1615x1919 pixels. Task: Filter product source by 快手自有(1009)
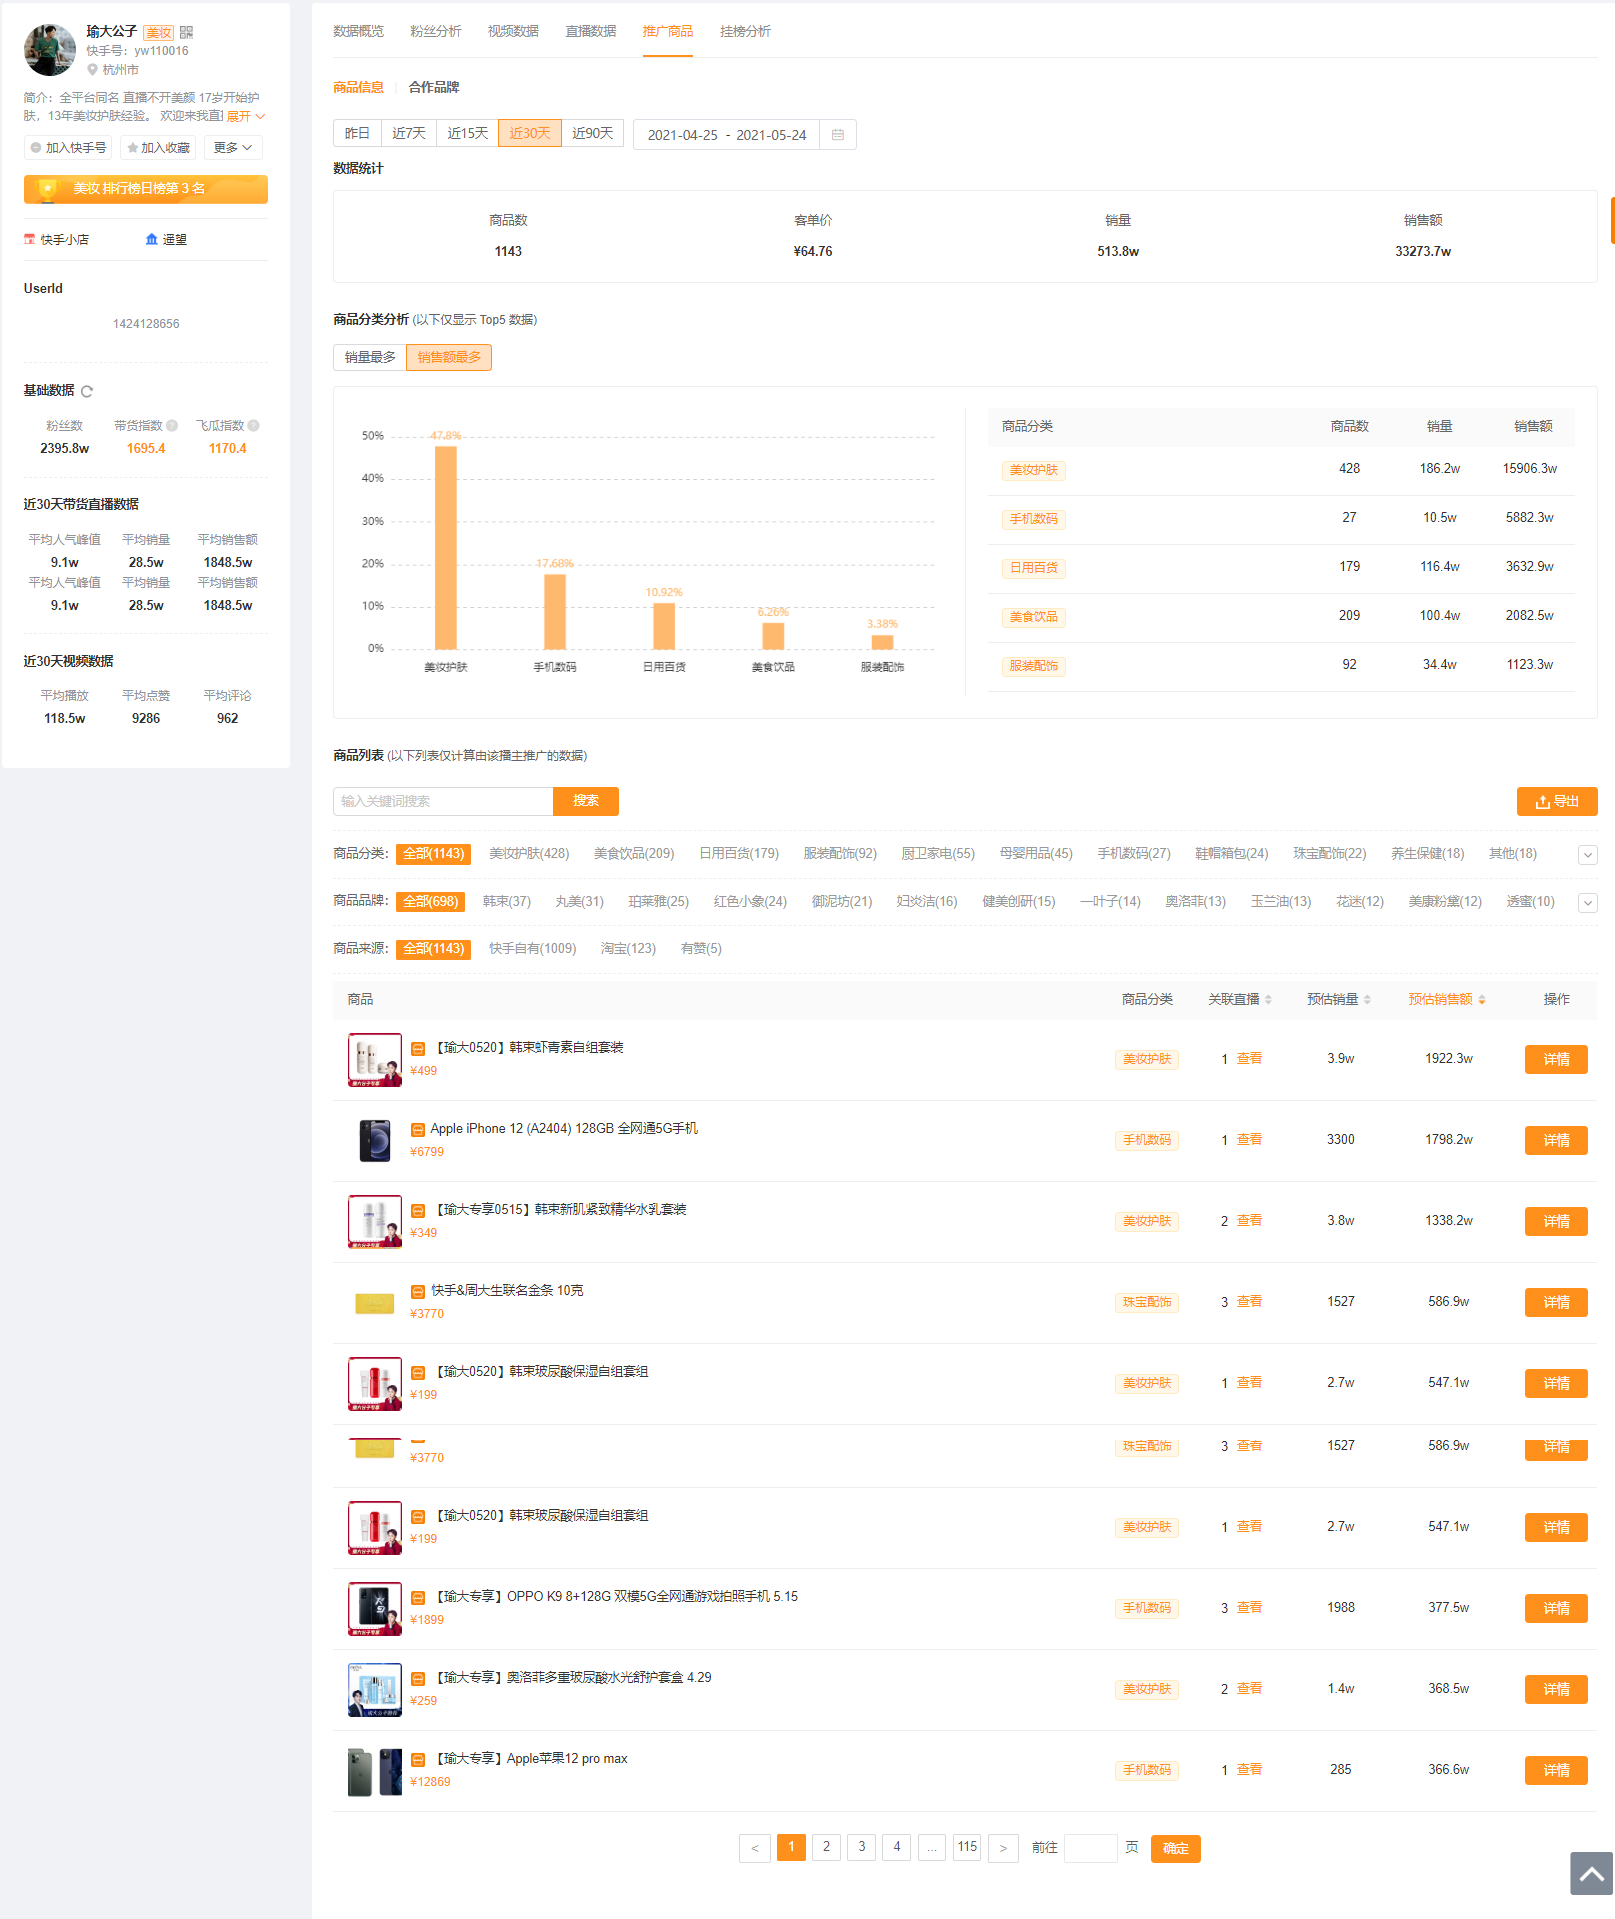click(x=532, y=949)
